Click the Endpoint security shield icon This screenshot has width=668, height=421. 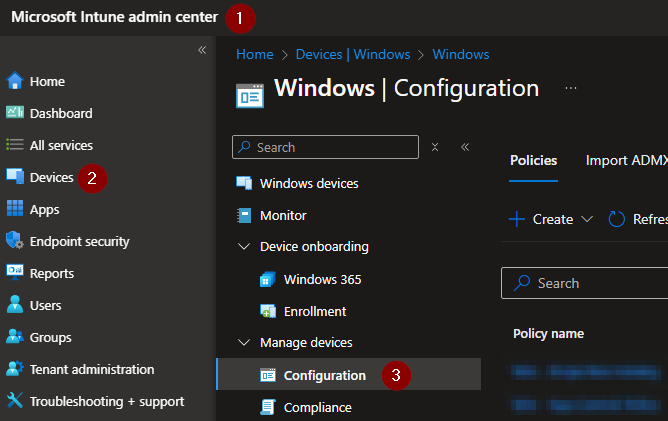click(15, 240)
